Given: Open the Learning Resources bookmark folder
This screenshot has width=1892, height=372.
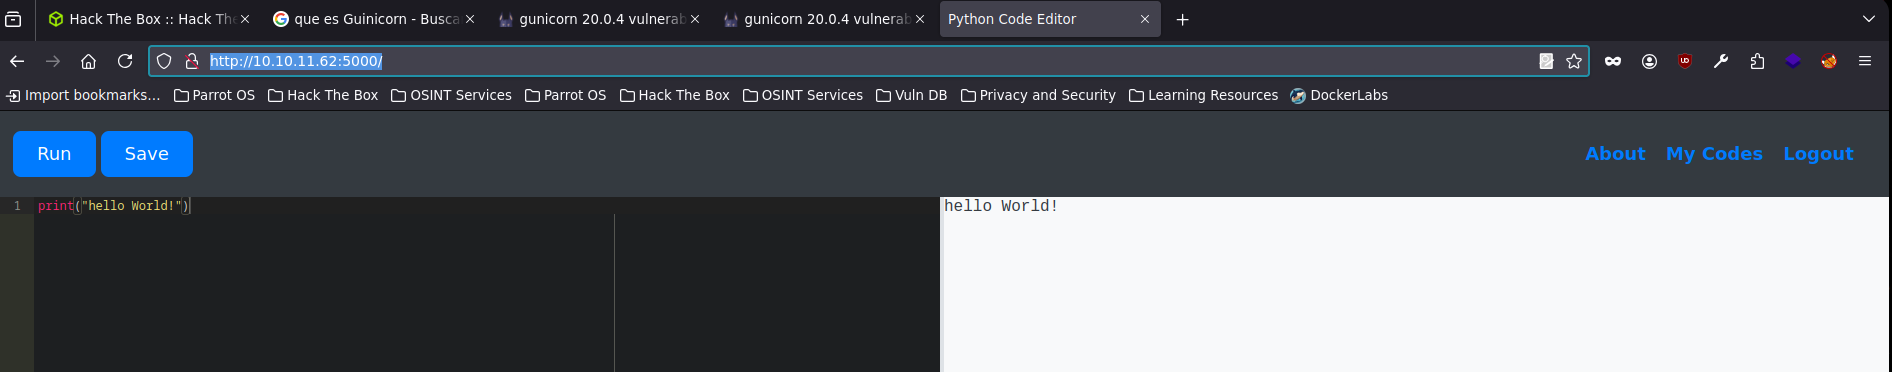Looking at the screenshot, I should pyautogui.click(x=1204, y=95).
